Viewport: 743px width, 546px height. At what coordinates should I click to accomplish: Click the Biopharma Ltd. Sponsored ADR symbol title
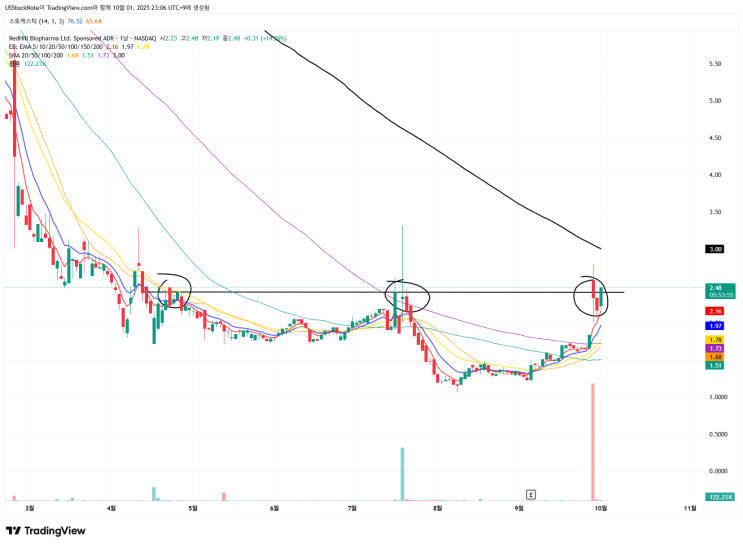(x=82, y=38)
